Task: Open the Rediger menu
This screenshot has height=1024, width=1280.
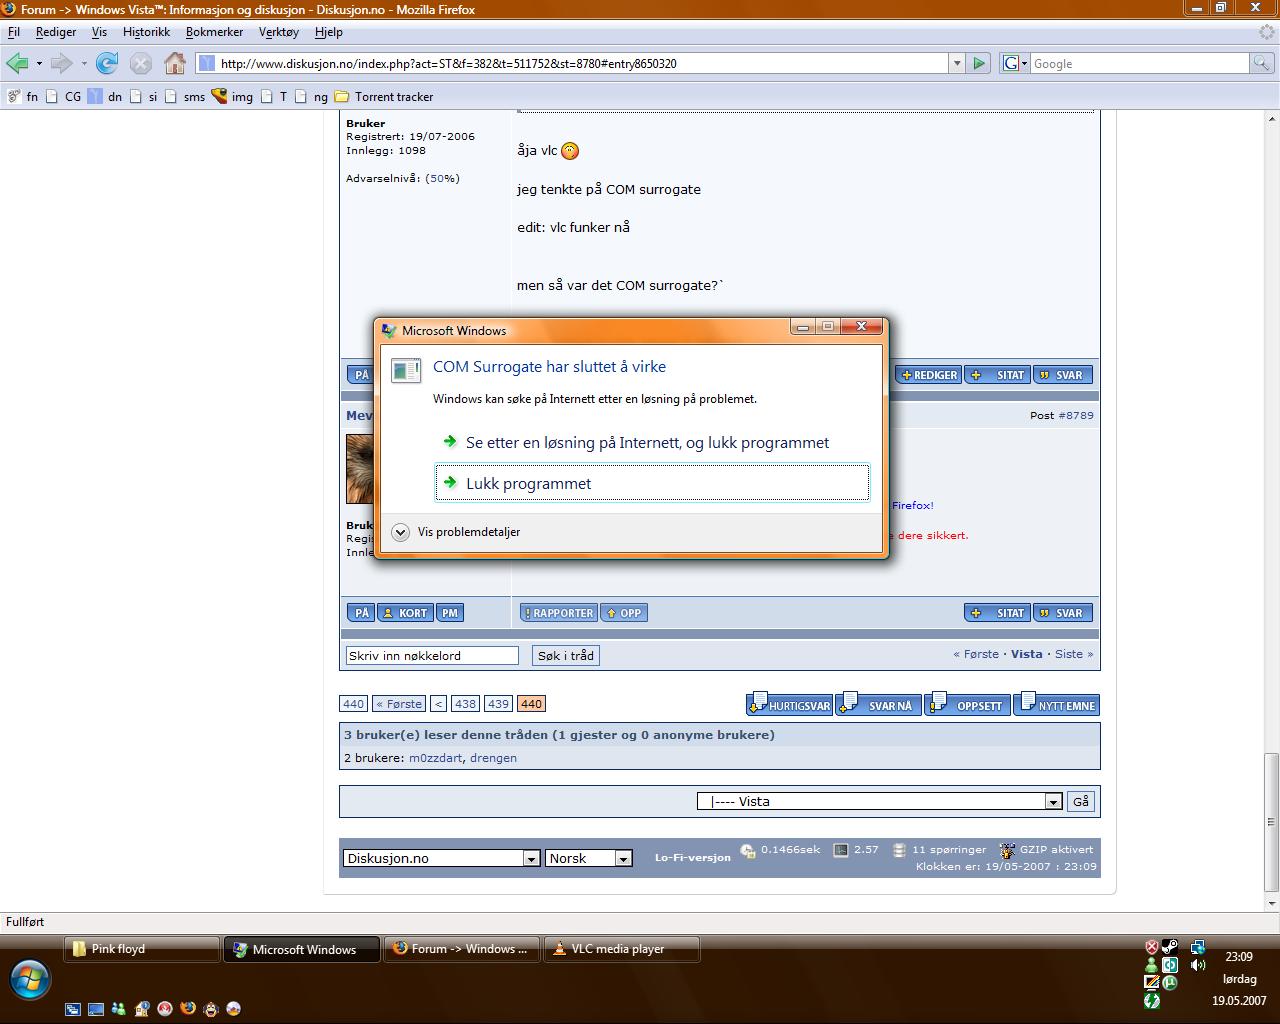Action: (56, 32)
